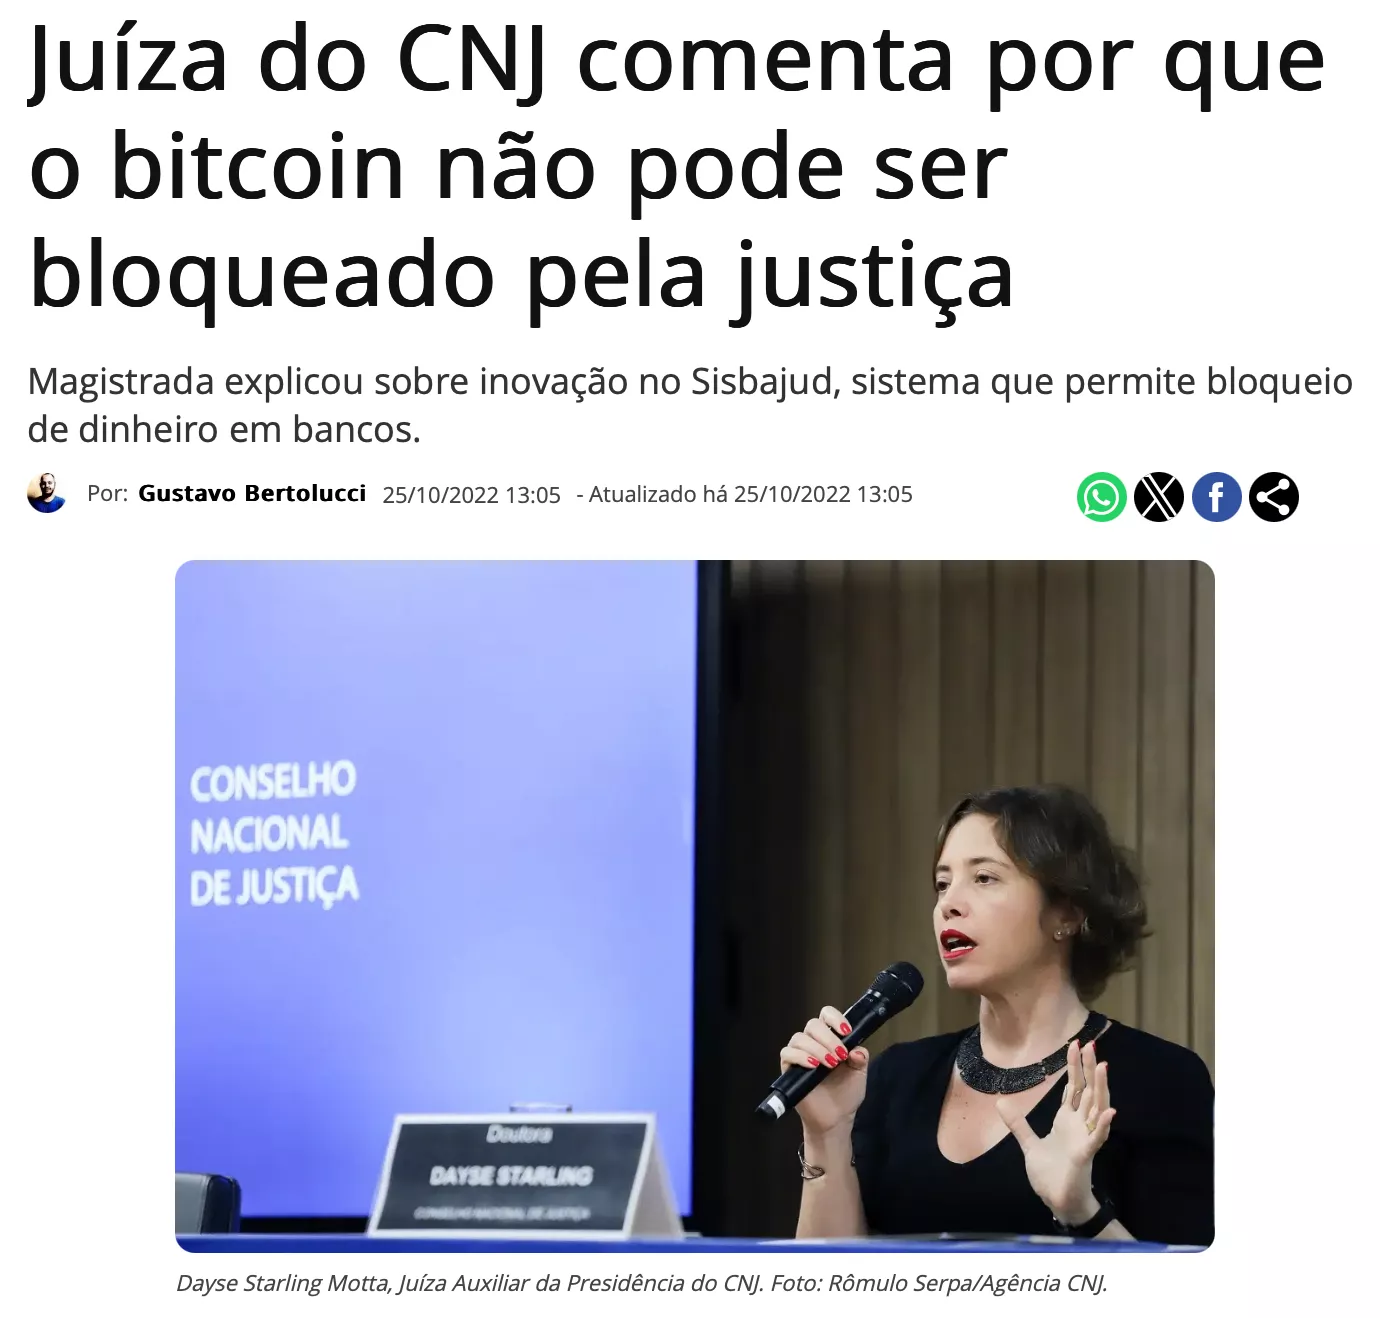Click the 'Atualizado há' timestamp
The width and height of the screenshot is (1380, 1318).
click(x=745, y=494)
